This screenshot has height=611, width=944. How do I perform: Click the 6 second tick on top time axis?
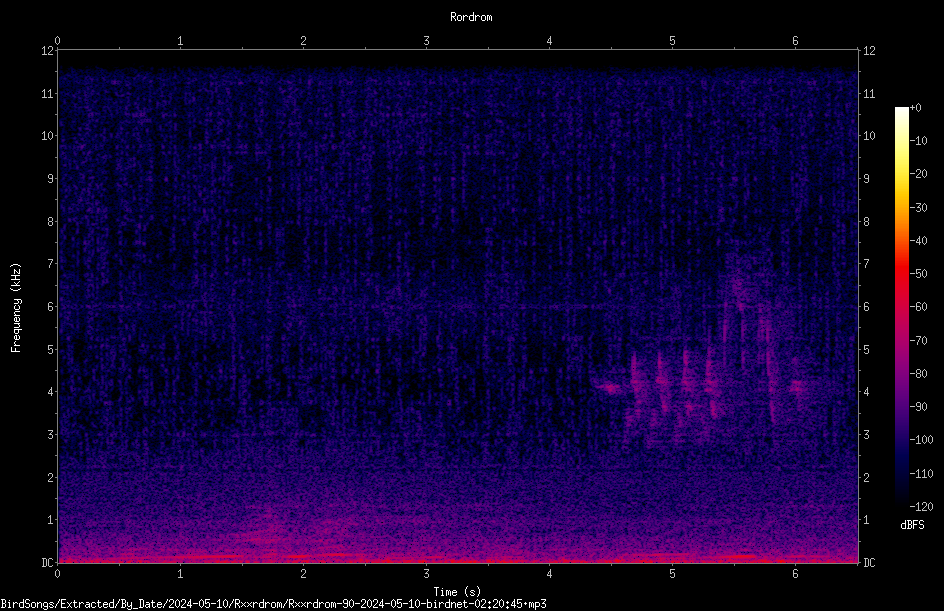795,41
